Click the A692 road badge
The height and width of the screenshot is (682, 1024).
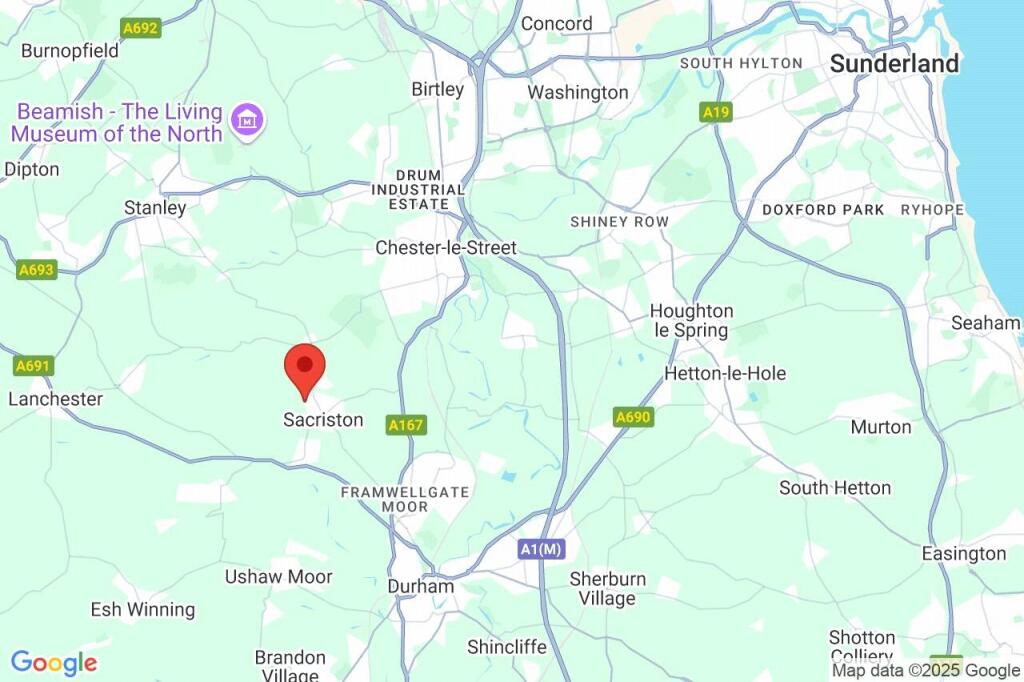tap(140, 27)
